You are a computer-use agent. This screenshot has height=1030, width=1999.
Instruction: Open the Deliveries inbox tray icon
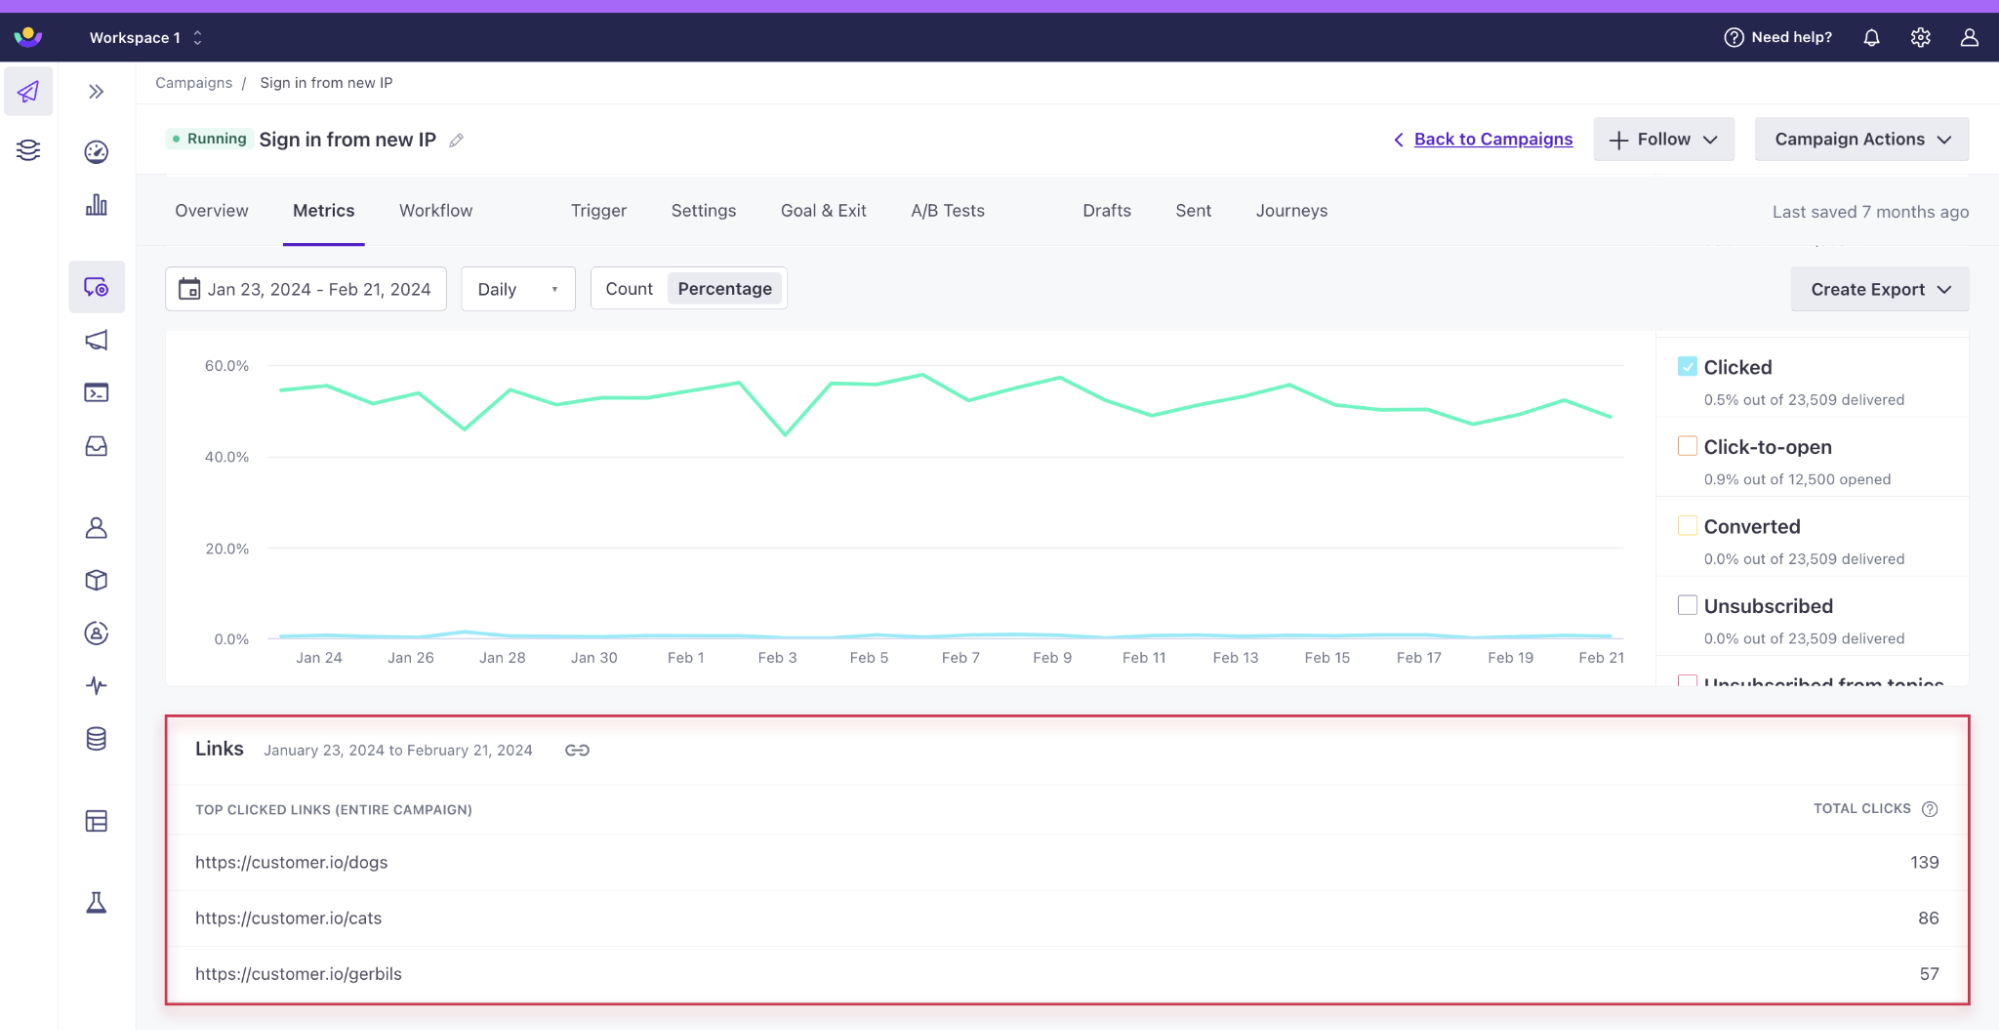pyautogui.click(x=96, y=446)
